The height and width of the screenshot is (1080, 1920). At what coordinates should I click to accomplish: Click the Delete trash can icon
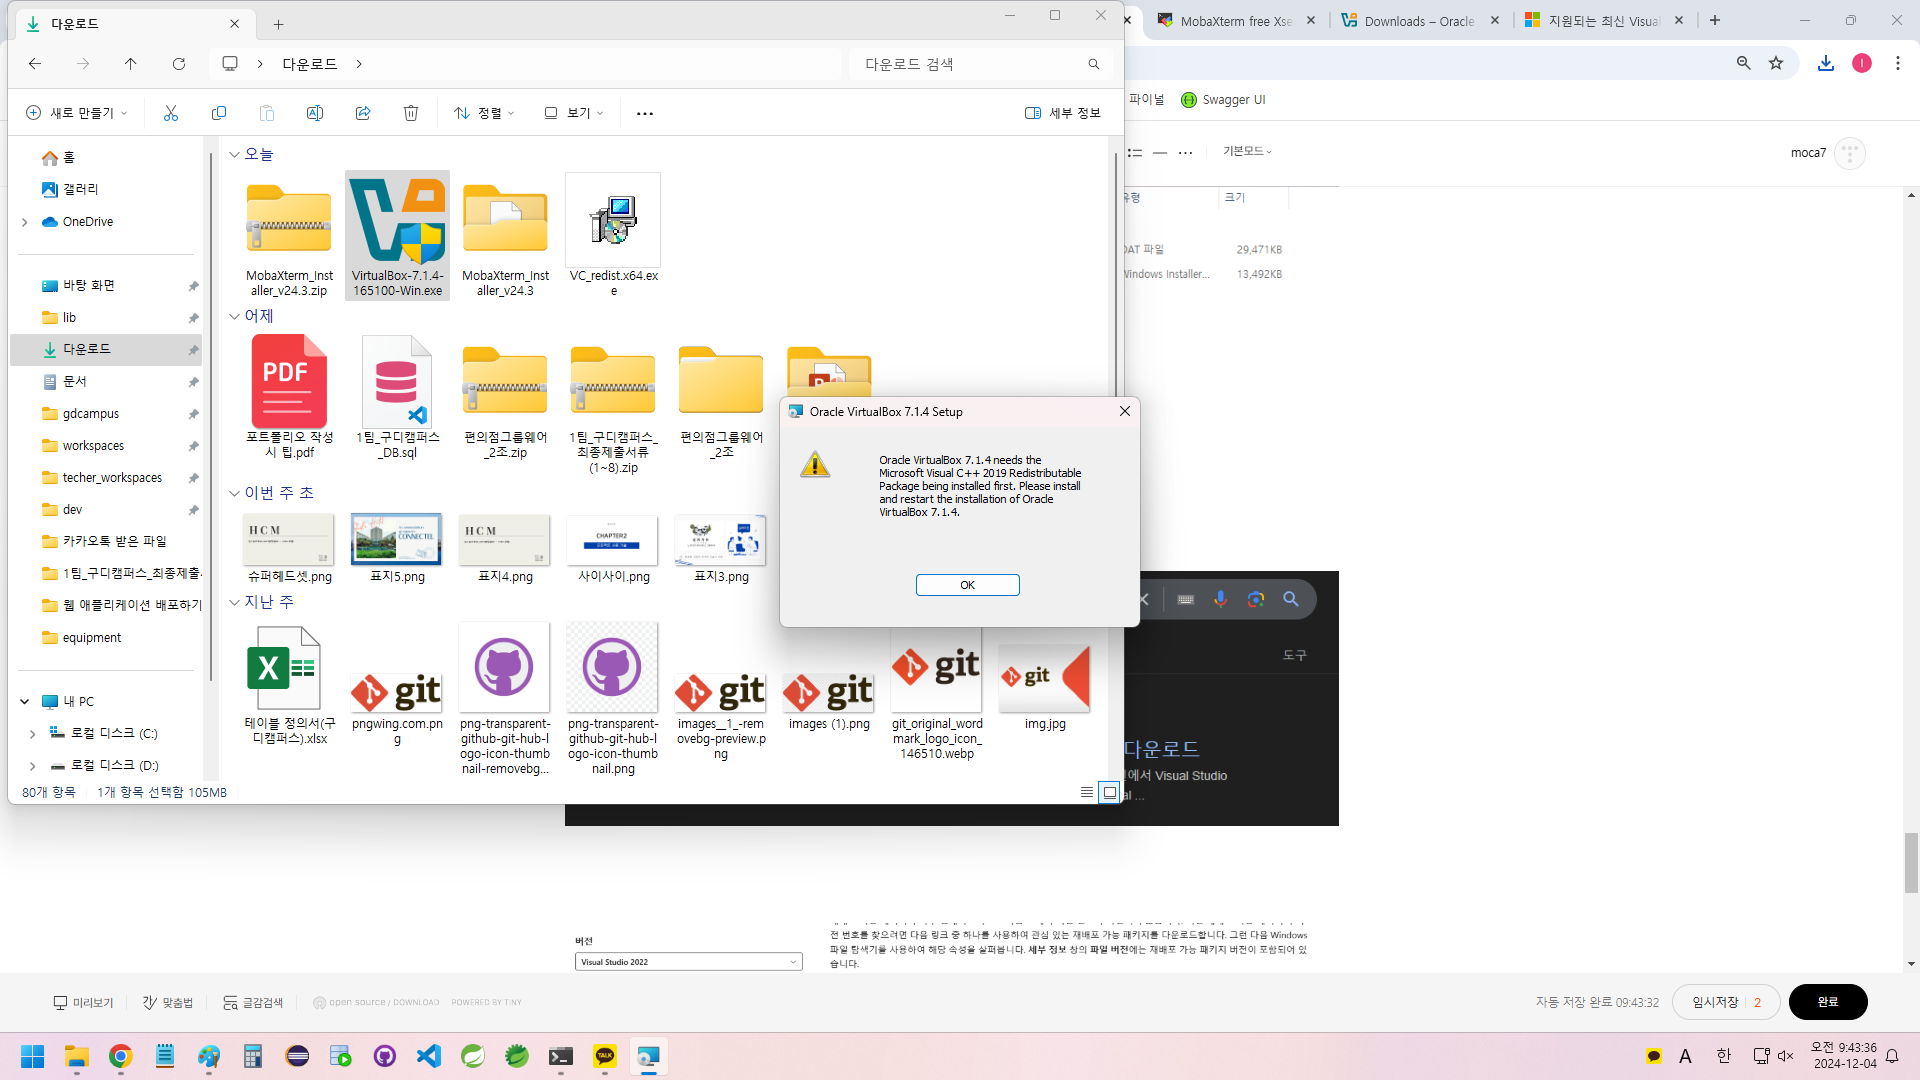point(411,113)
